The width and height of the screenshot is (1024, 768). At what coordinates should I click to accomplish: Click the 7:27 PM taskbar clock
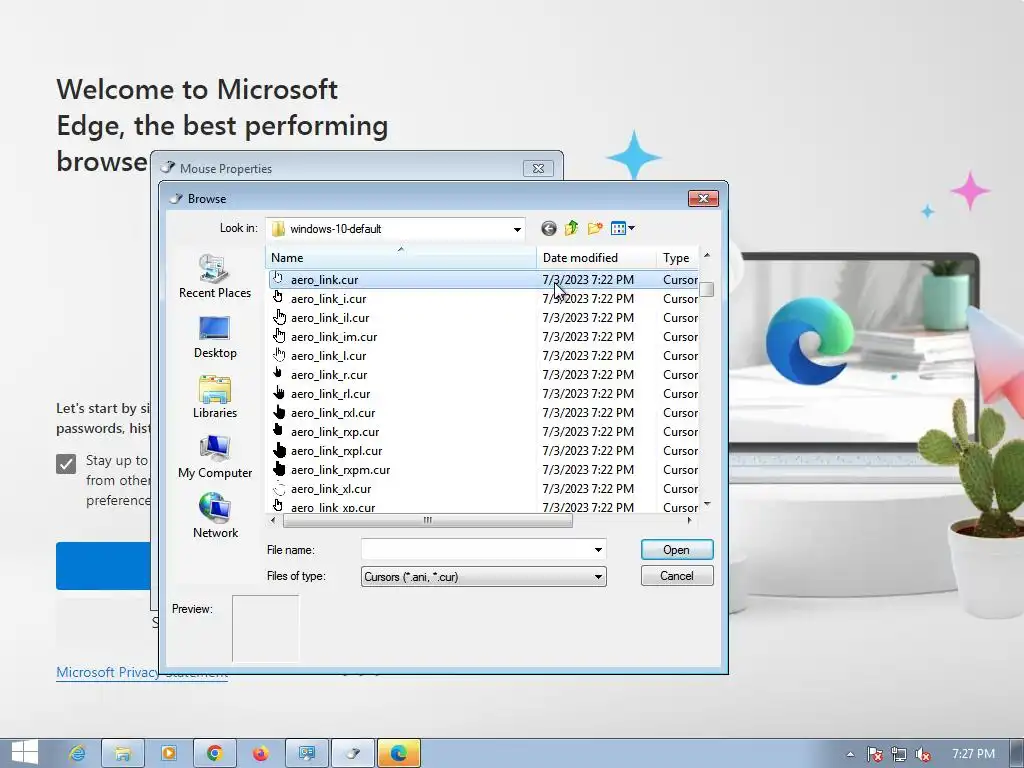click(x=973, y=754)
